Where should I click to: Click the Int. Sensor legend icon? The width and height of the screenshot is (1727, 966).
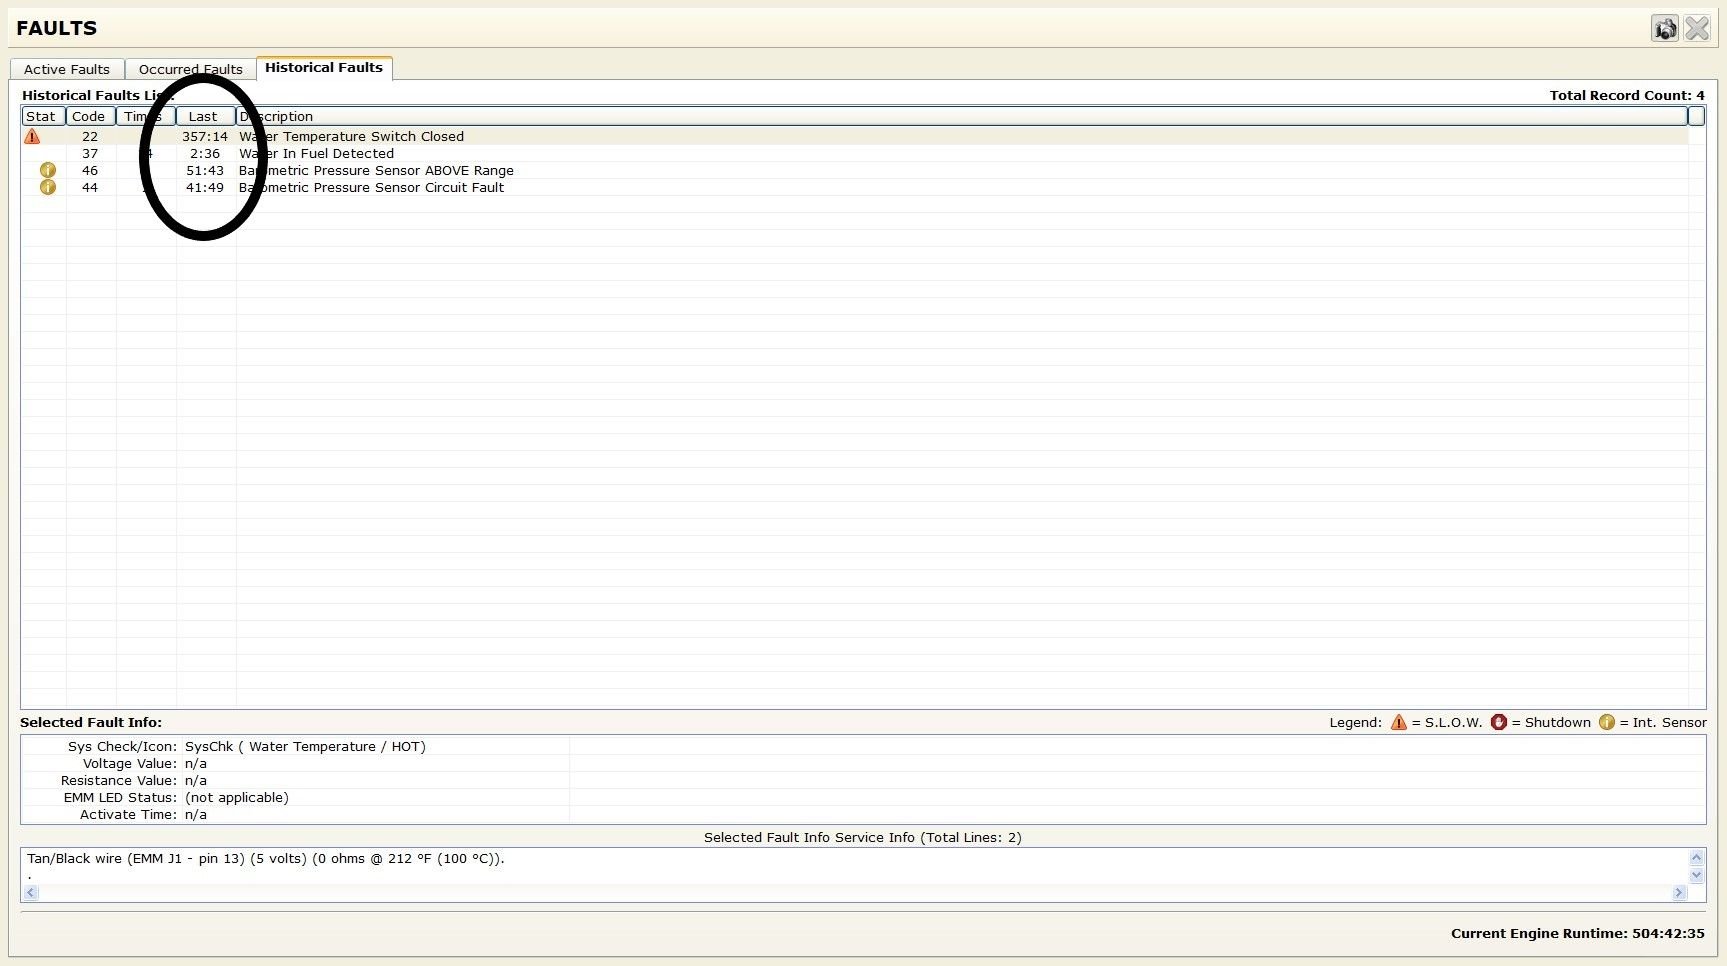[x=1606, y=722]
